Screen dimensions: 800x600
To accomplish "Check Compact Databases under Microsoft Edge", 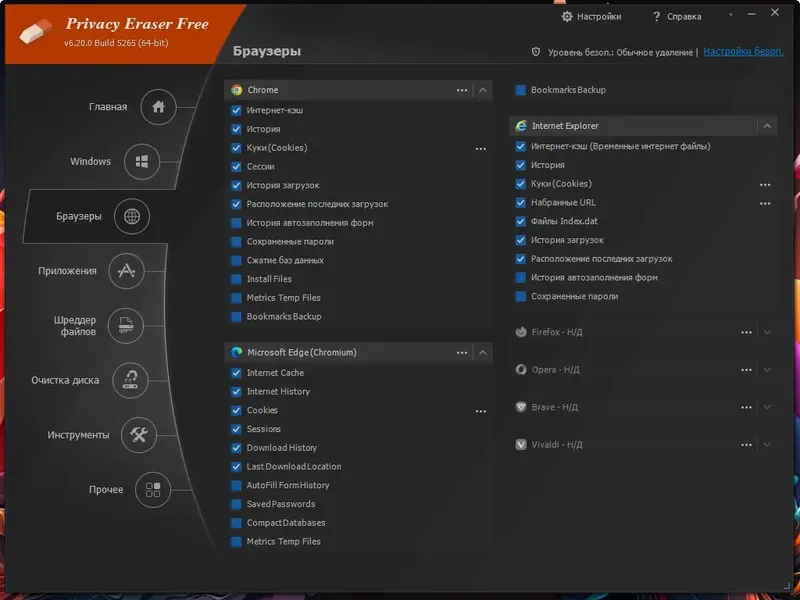I will (x=238, y=522).
